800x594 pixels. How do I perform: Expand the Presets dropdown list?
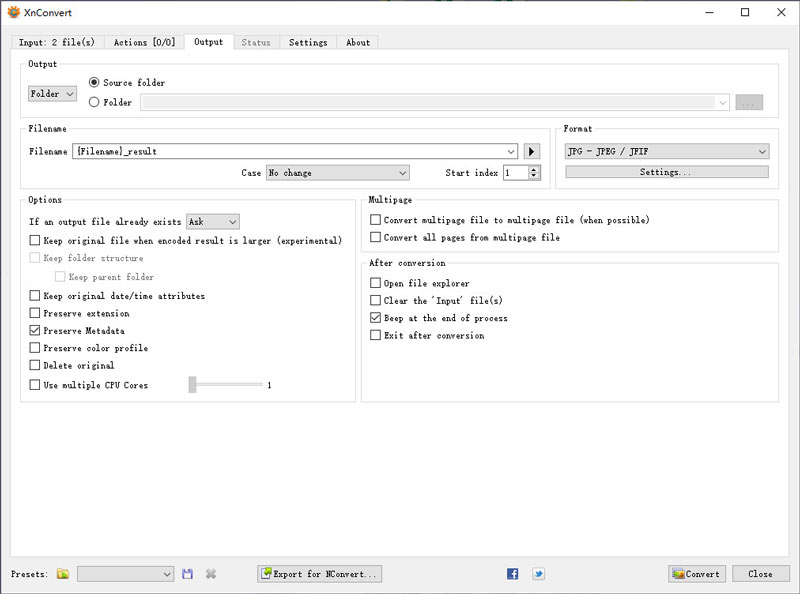point(126,574)
